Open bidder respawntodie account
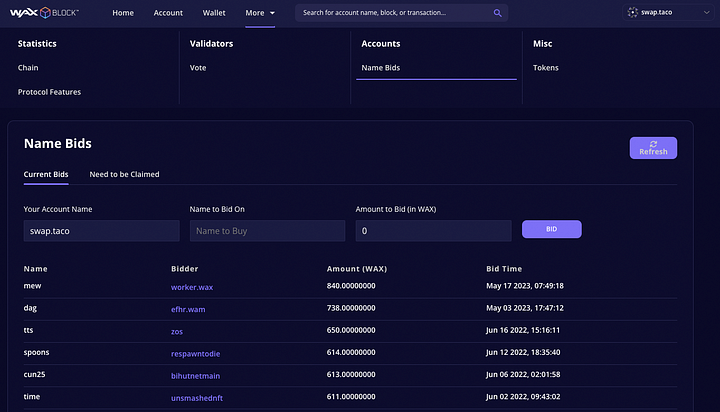Screen dimensions: 720x412 pos(196,354)
